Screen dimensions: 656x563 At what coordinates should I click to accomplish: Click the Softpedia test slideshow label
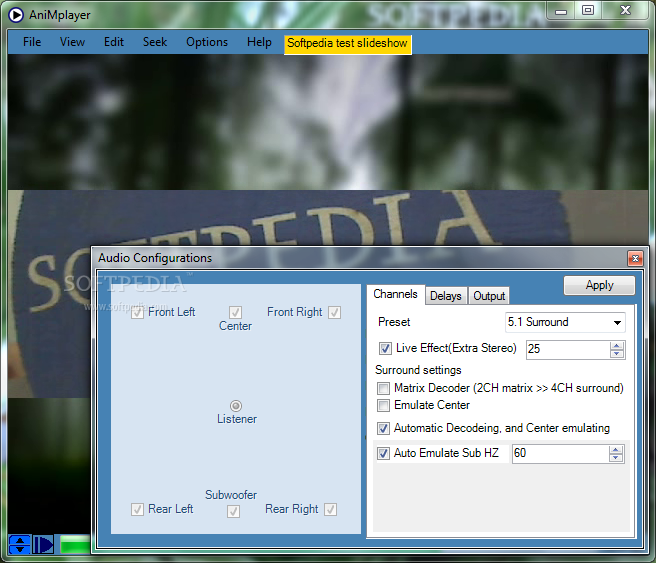pyautogui.click(x=347, y=44)
